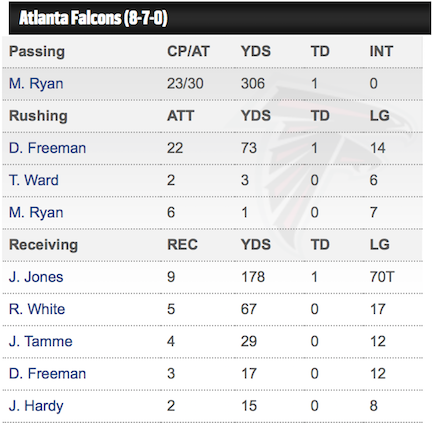Click the CP/AT column header
Screen dimensions: 432x423
188,51
